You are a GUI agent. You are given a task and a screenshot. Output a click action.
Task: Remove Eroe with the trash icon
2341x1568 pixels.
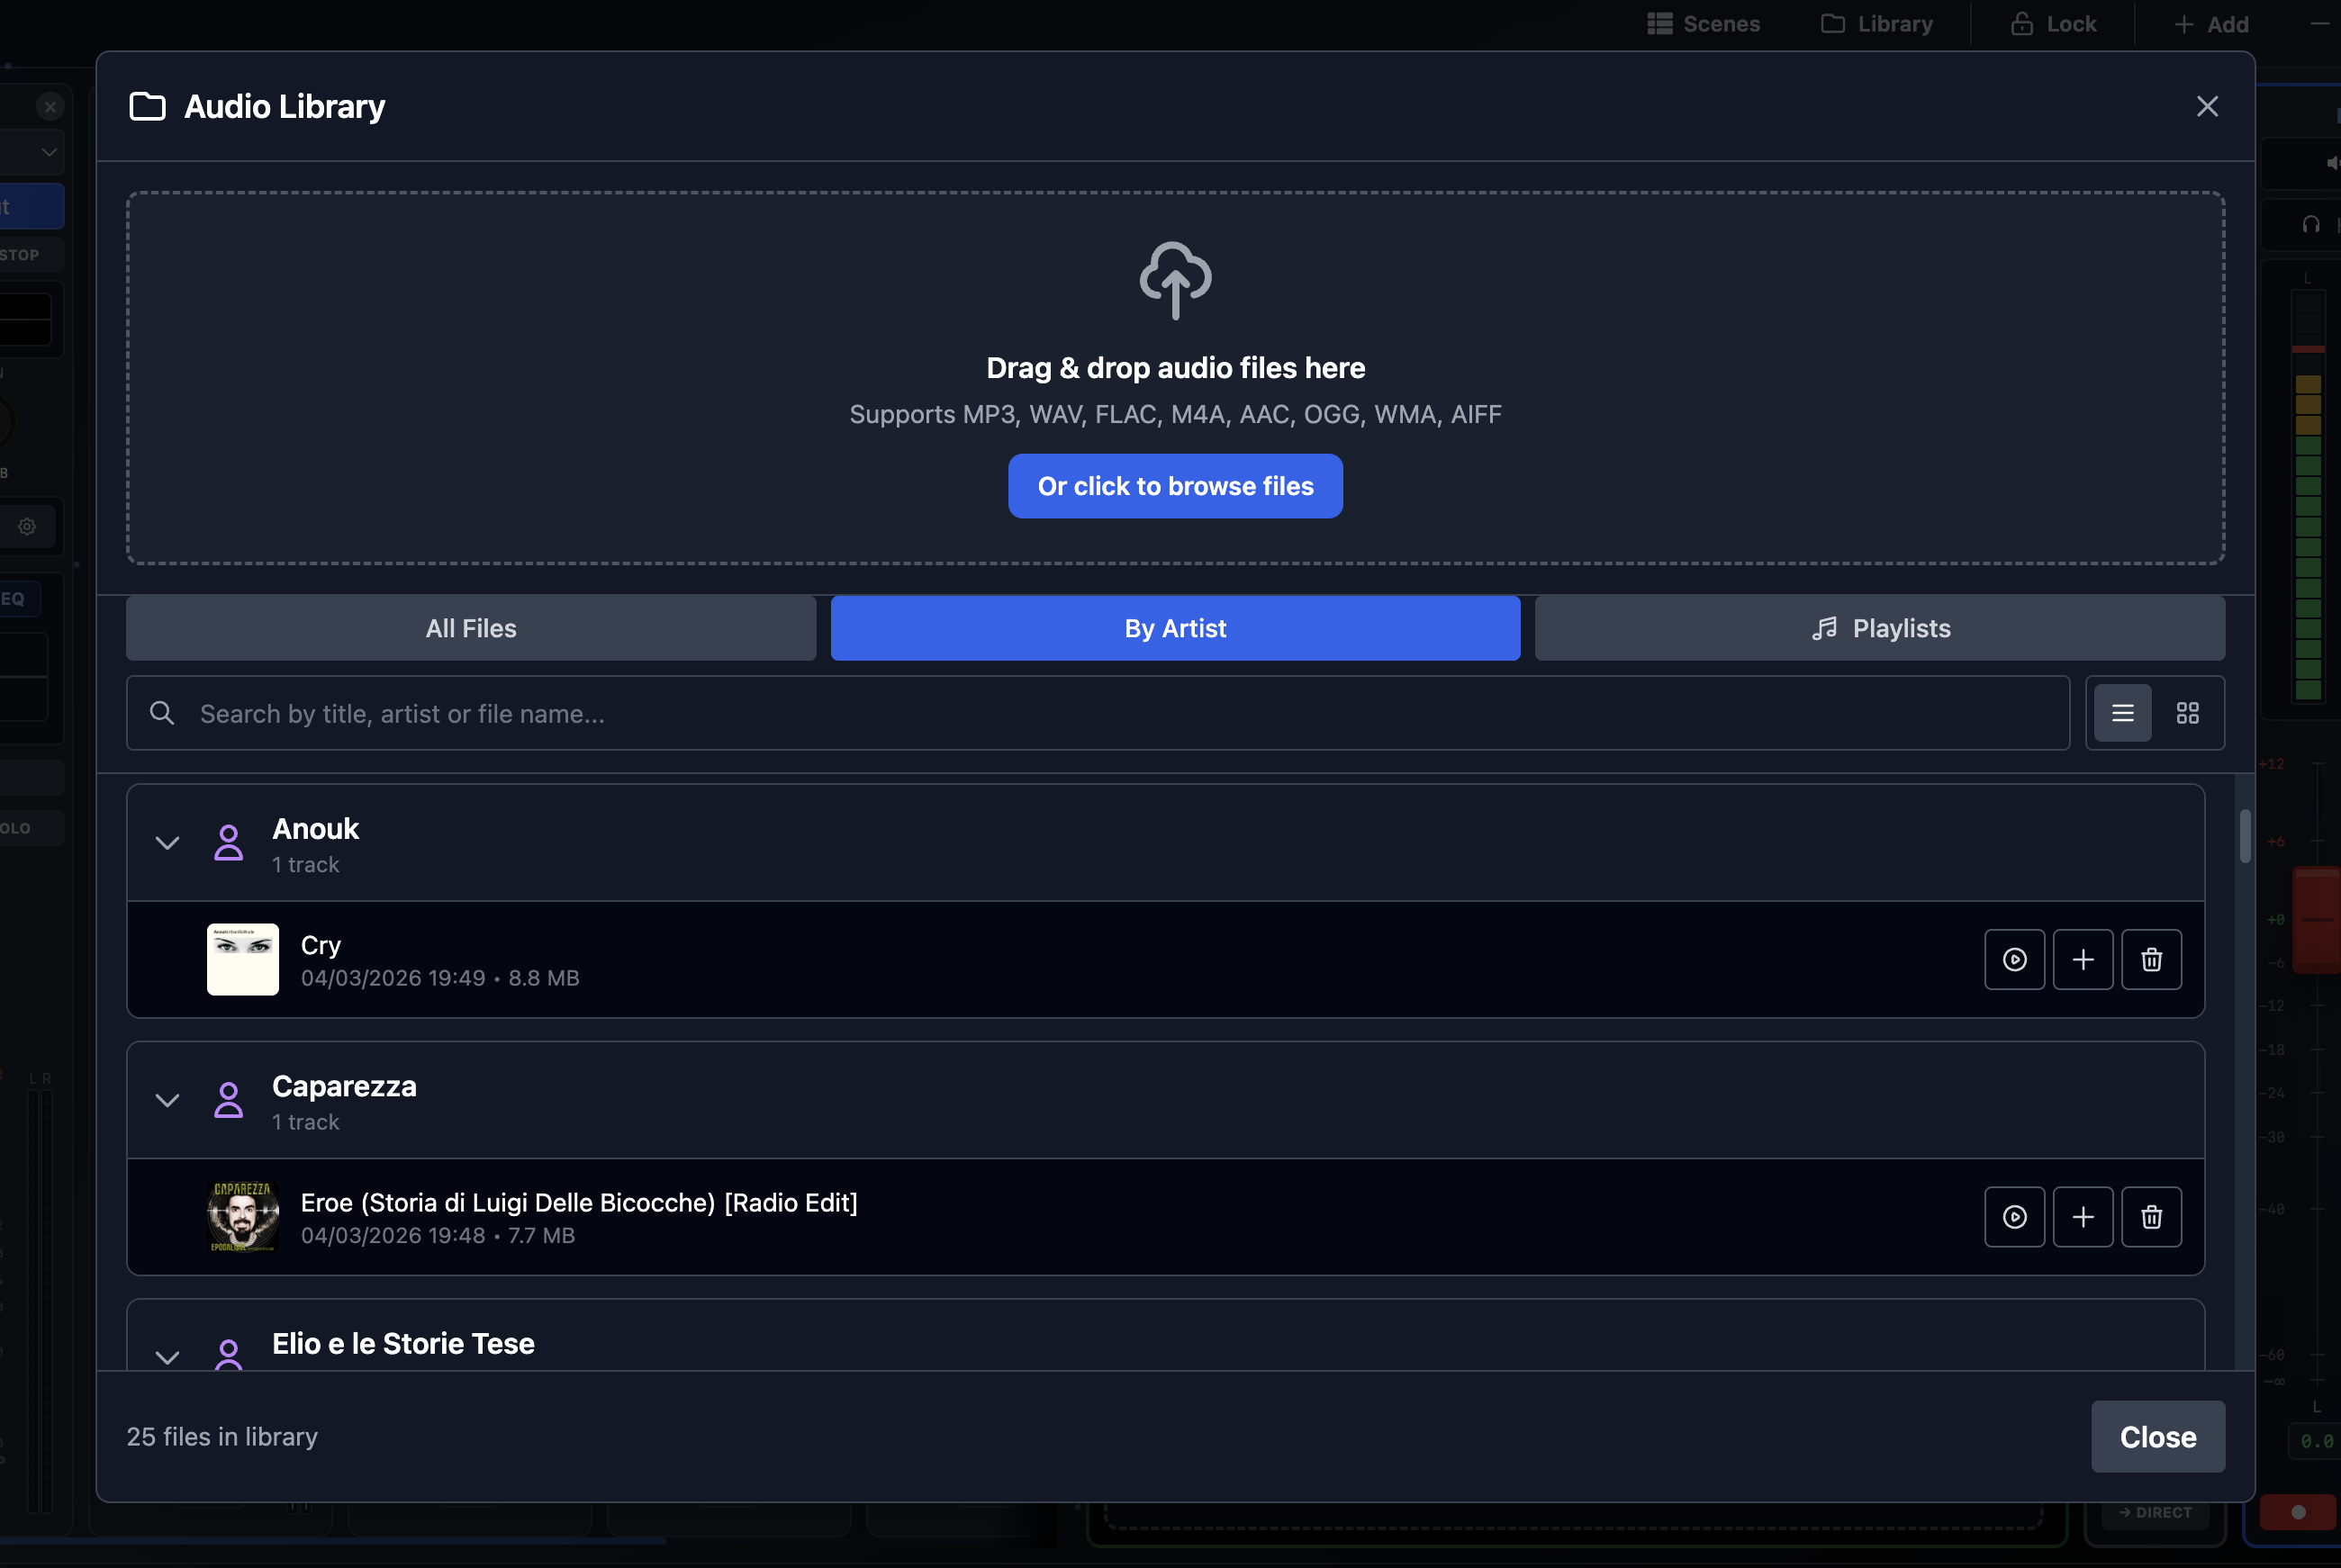pos(2152,1217)
